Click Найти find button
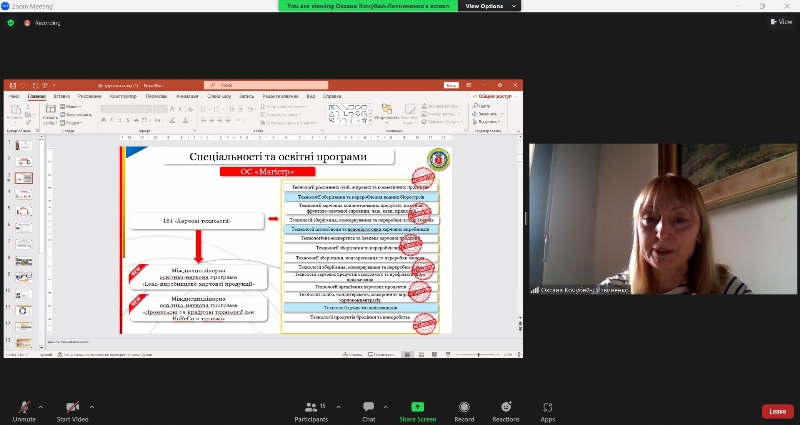Screen dimensions: 800x425 tap(482, 106)
